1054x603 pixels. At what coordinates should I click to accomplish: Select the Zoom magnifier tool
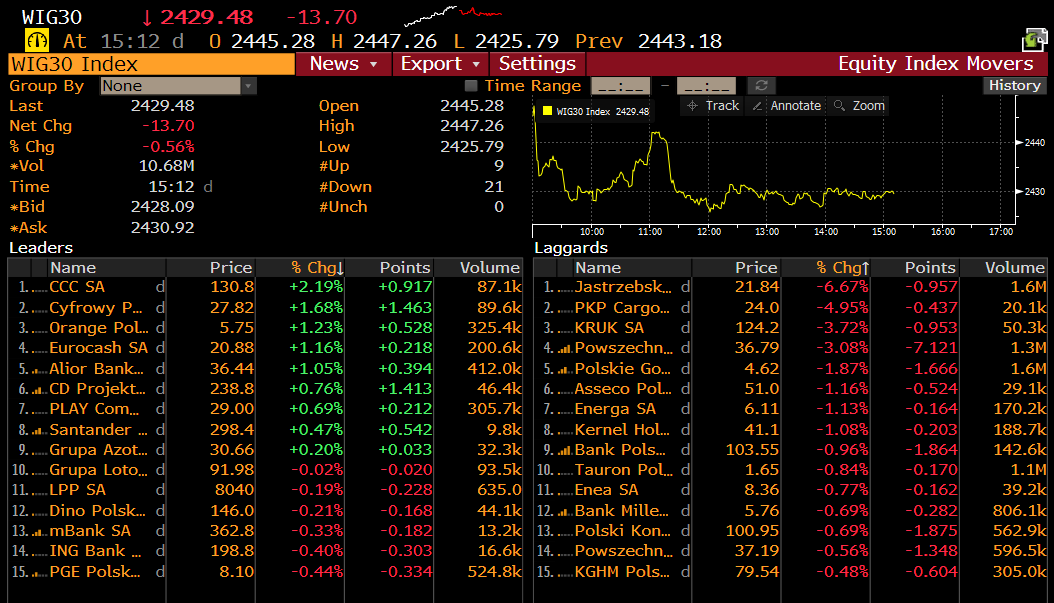tap(859, 106)
